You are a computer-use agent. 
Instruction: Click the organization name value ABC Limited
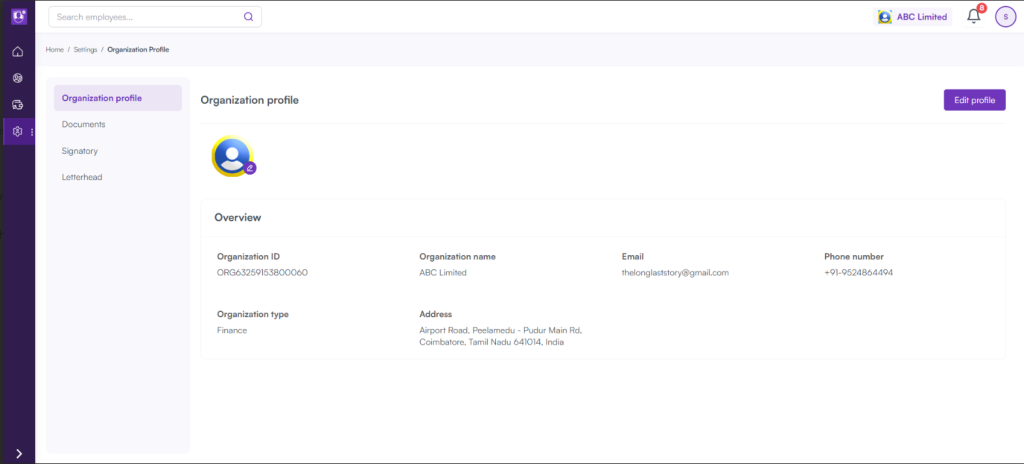443,273
